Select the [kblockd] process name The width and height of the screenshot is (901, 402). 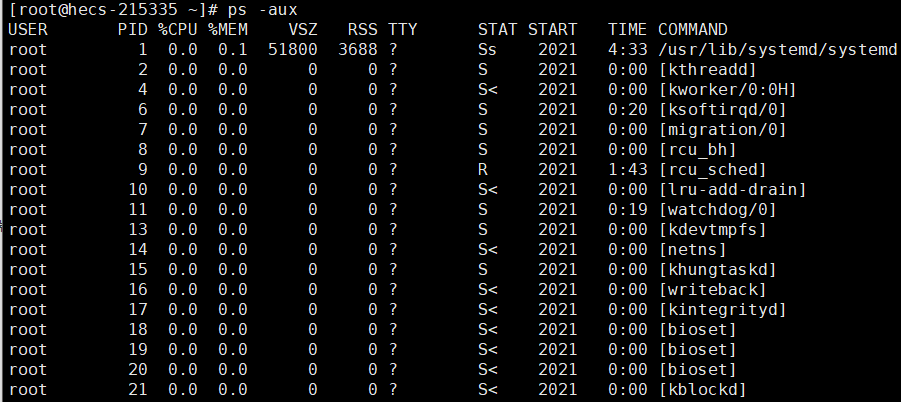point(702,389)
